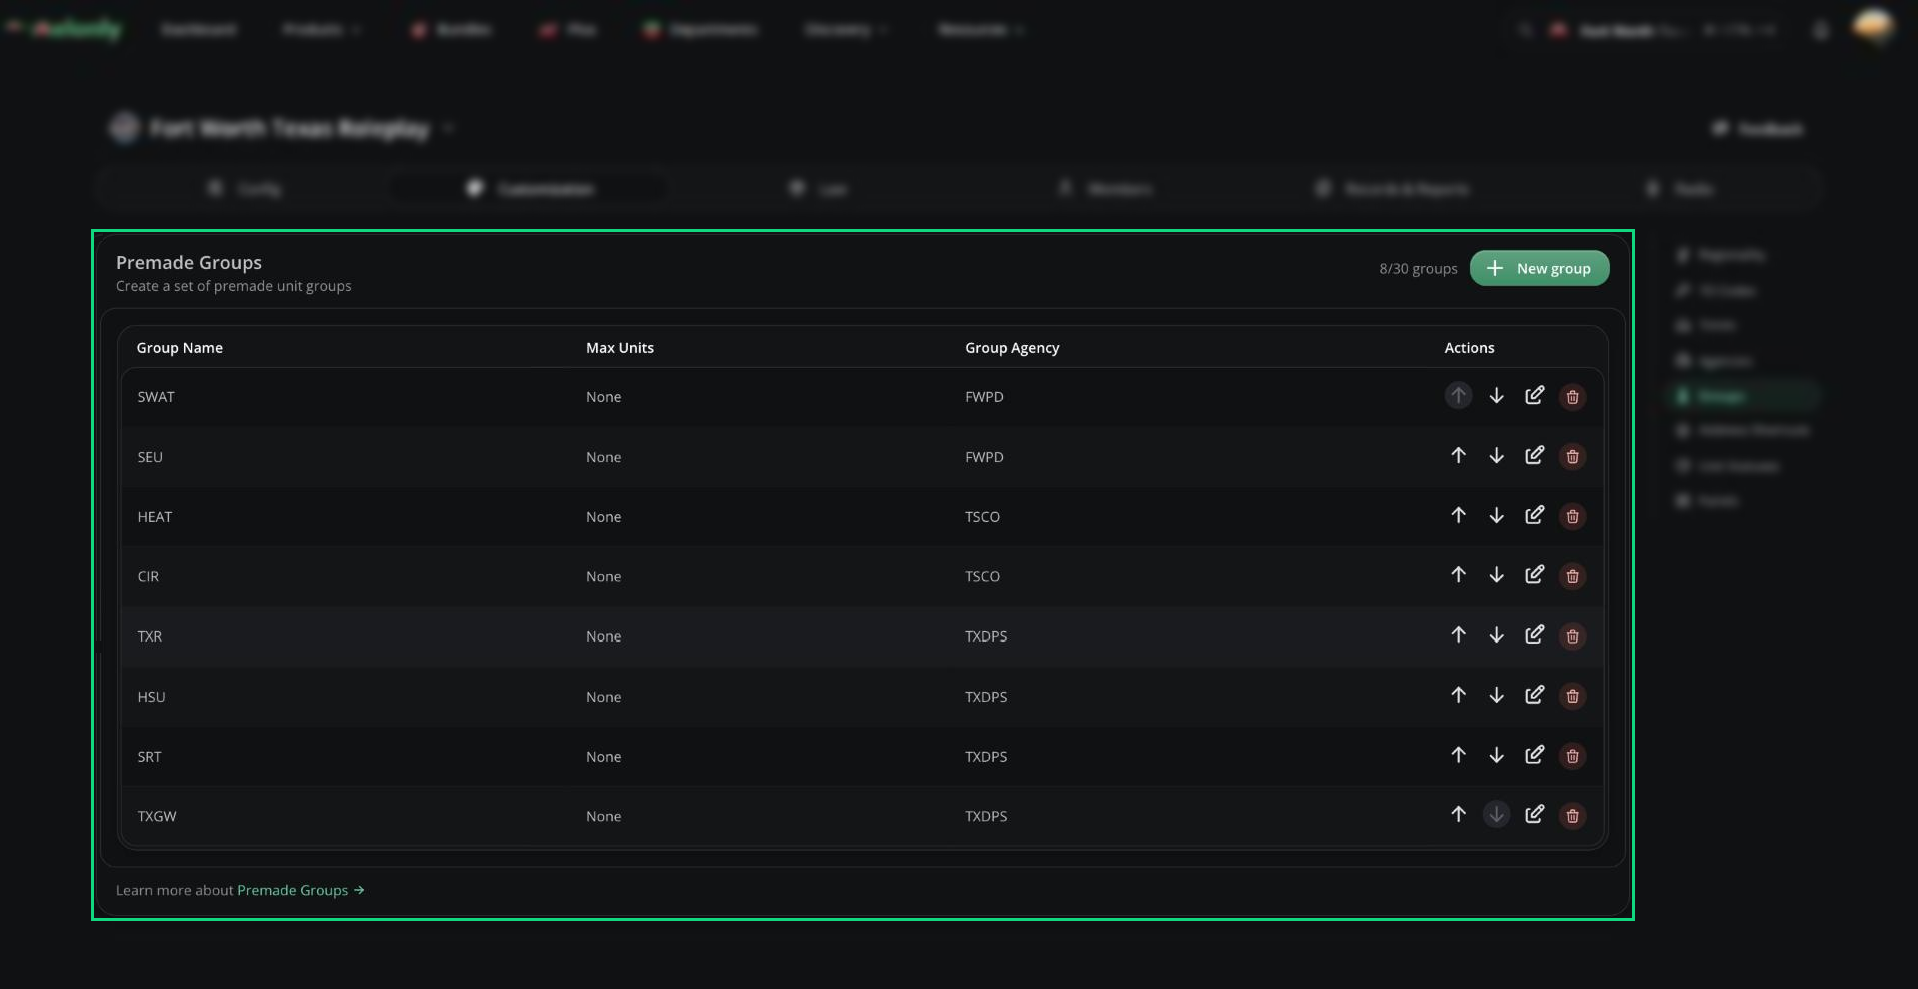Move the TXGW group up
1918x989 pixels.
click(1458, 815)
